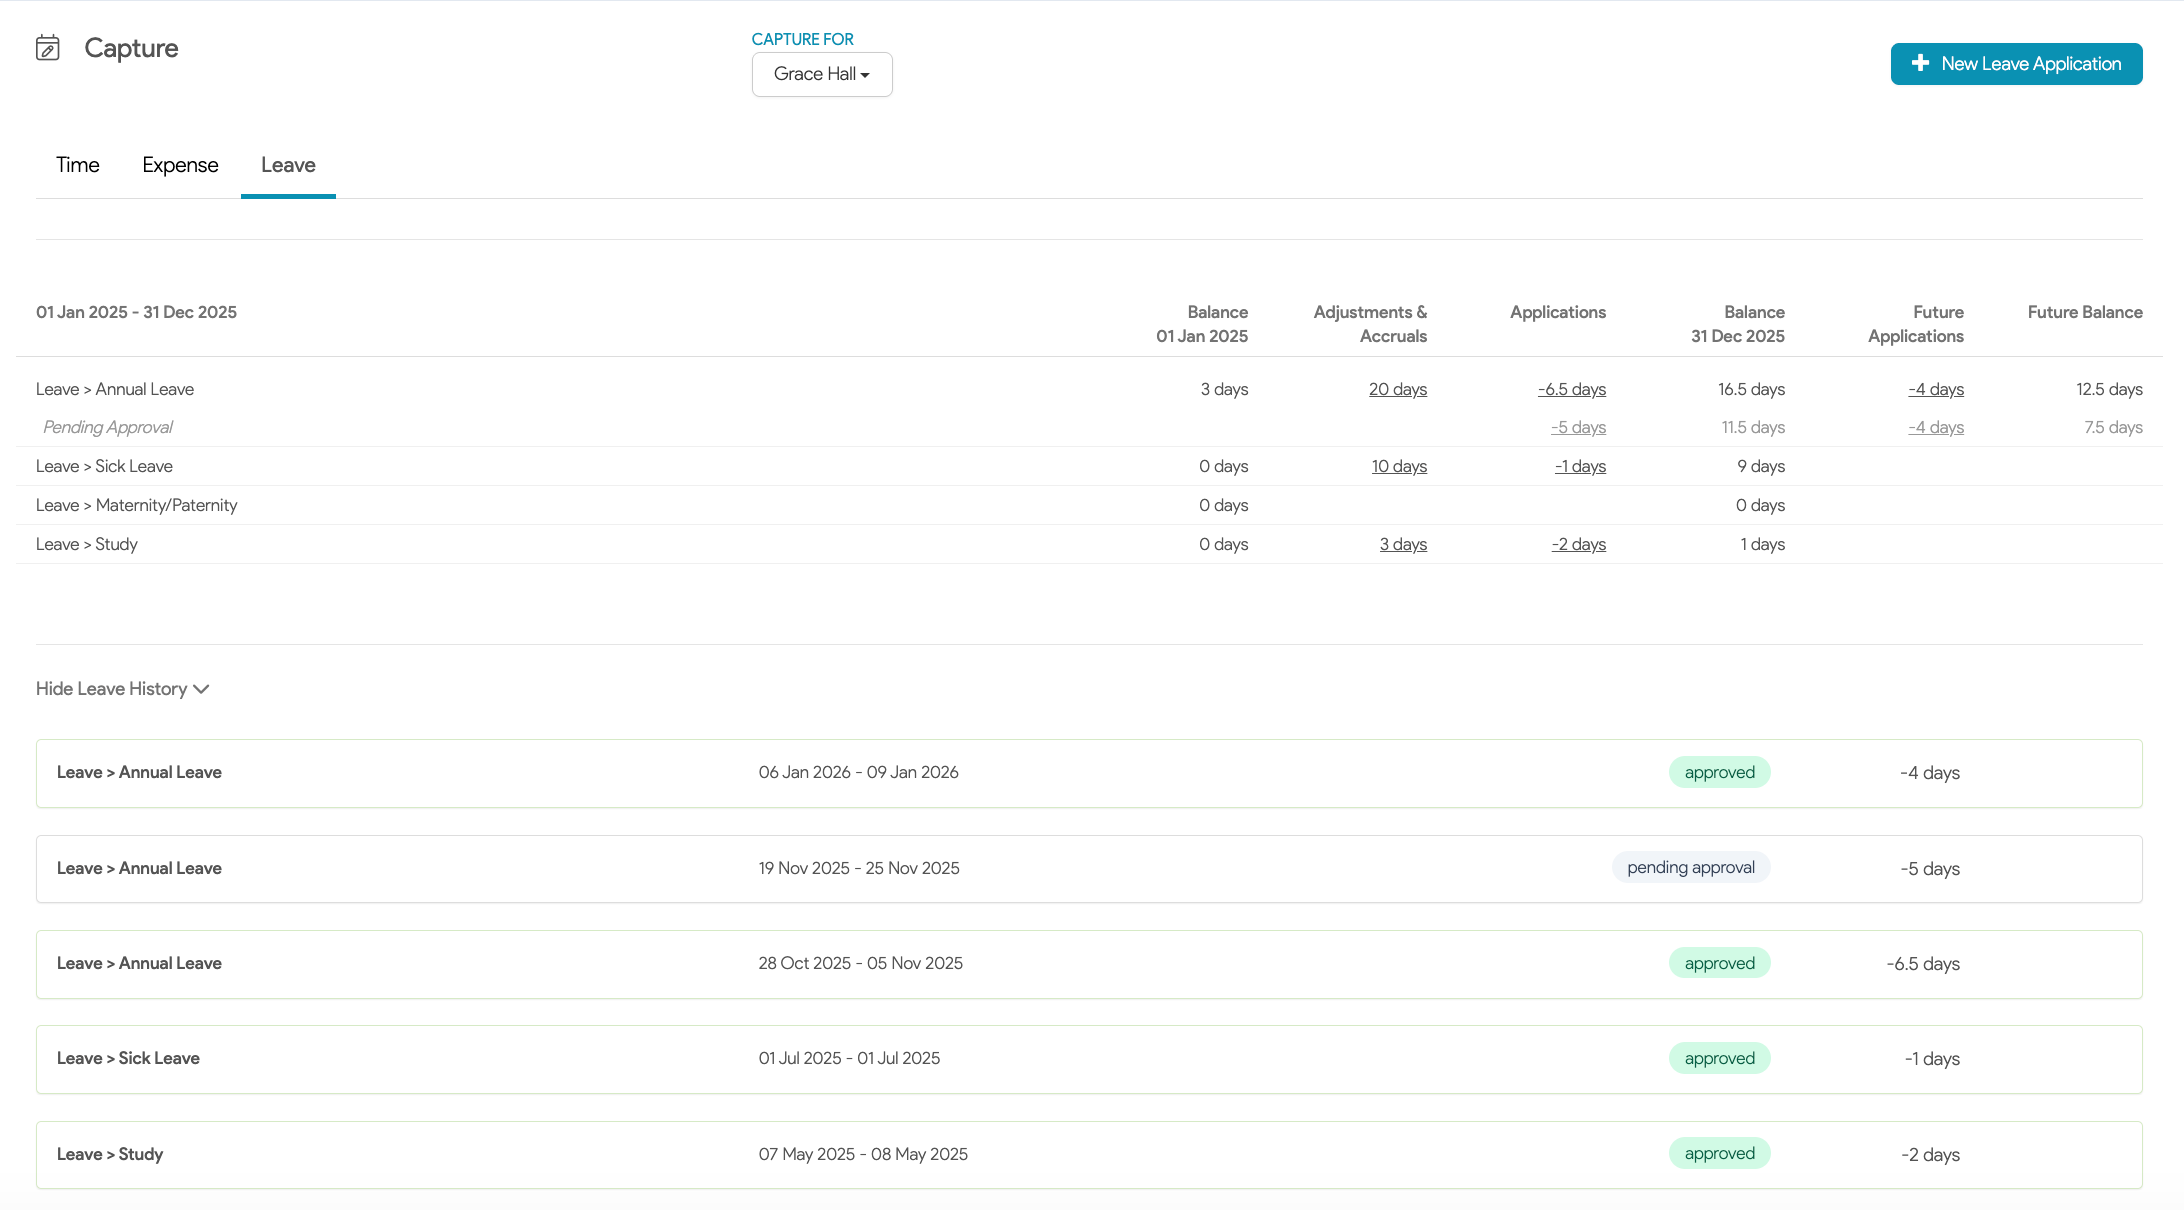Open Annual Leave -6.5 days applications link
2184x1210 pixels.
click(1571, 389)
